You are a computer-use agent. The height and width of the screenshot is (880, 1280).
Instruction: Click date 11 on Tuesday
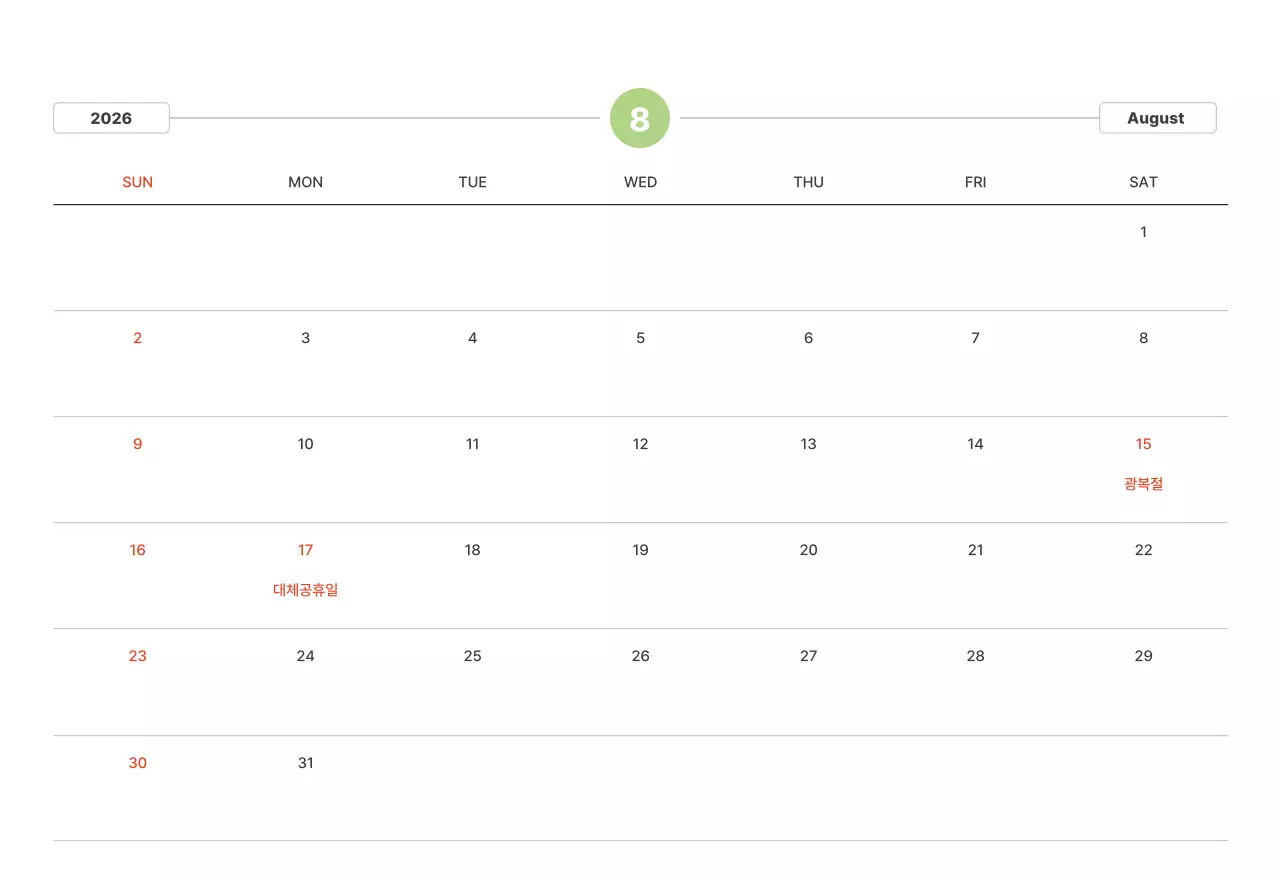tap(473, 444)
